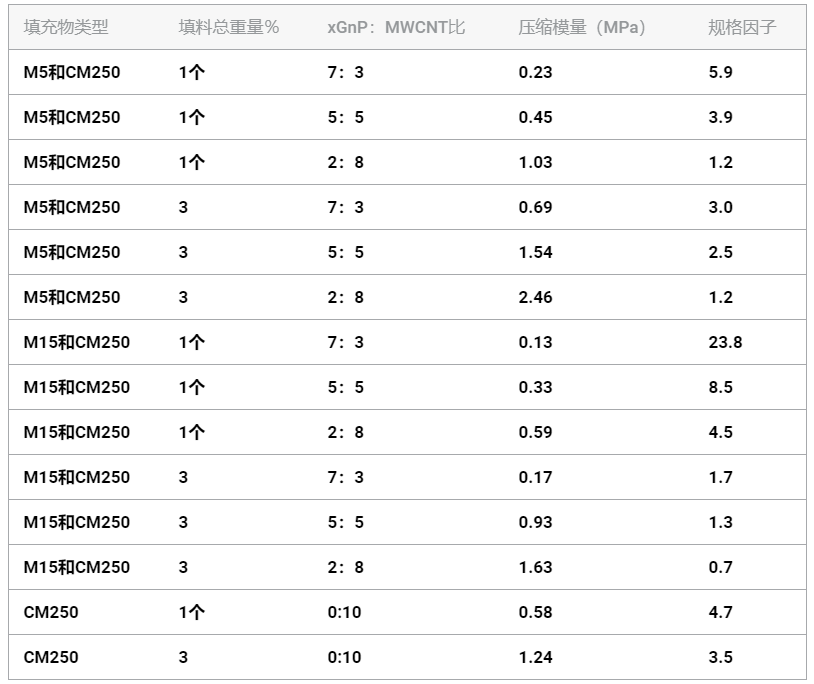Select the cell containing 23.8

point(725,342)
